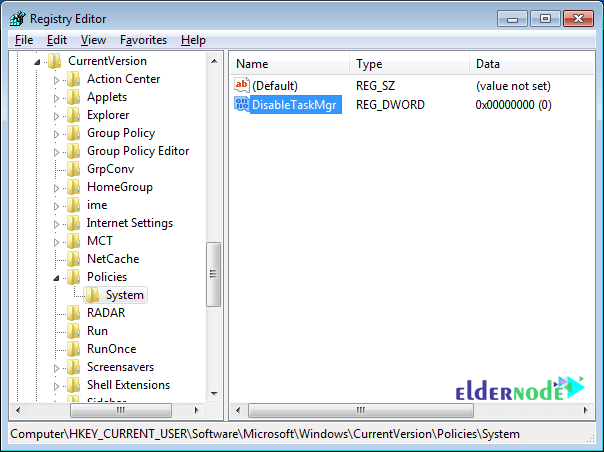Click the registry path in status bar

tap(265, 434)
